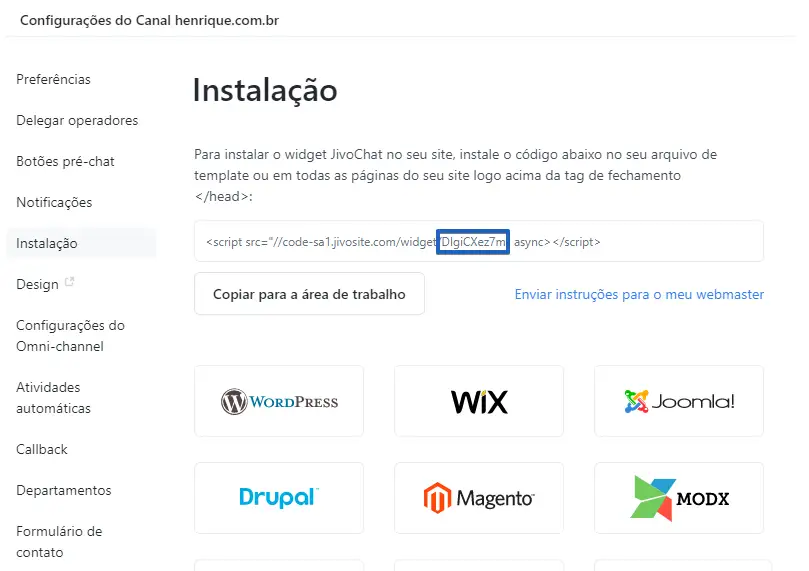
Task: Open the Notificações menu item
Action: coord(54,202)
